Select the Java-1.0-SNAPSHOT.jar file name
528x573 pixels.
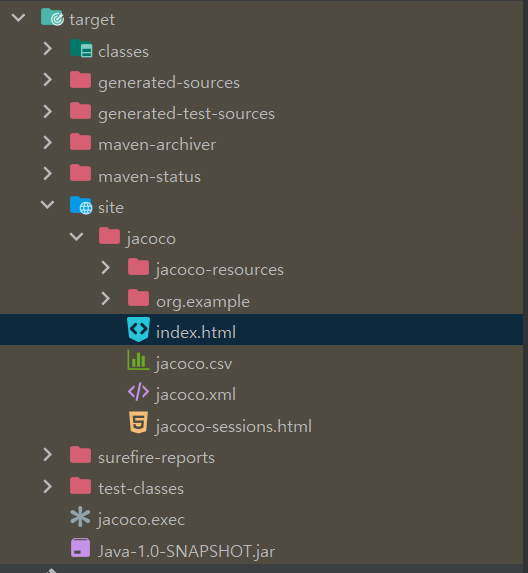pos(186,551)
